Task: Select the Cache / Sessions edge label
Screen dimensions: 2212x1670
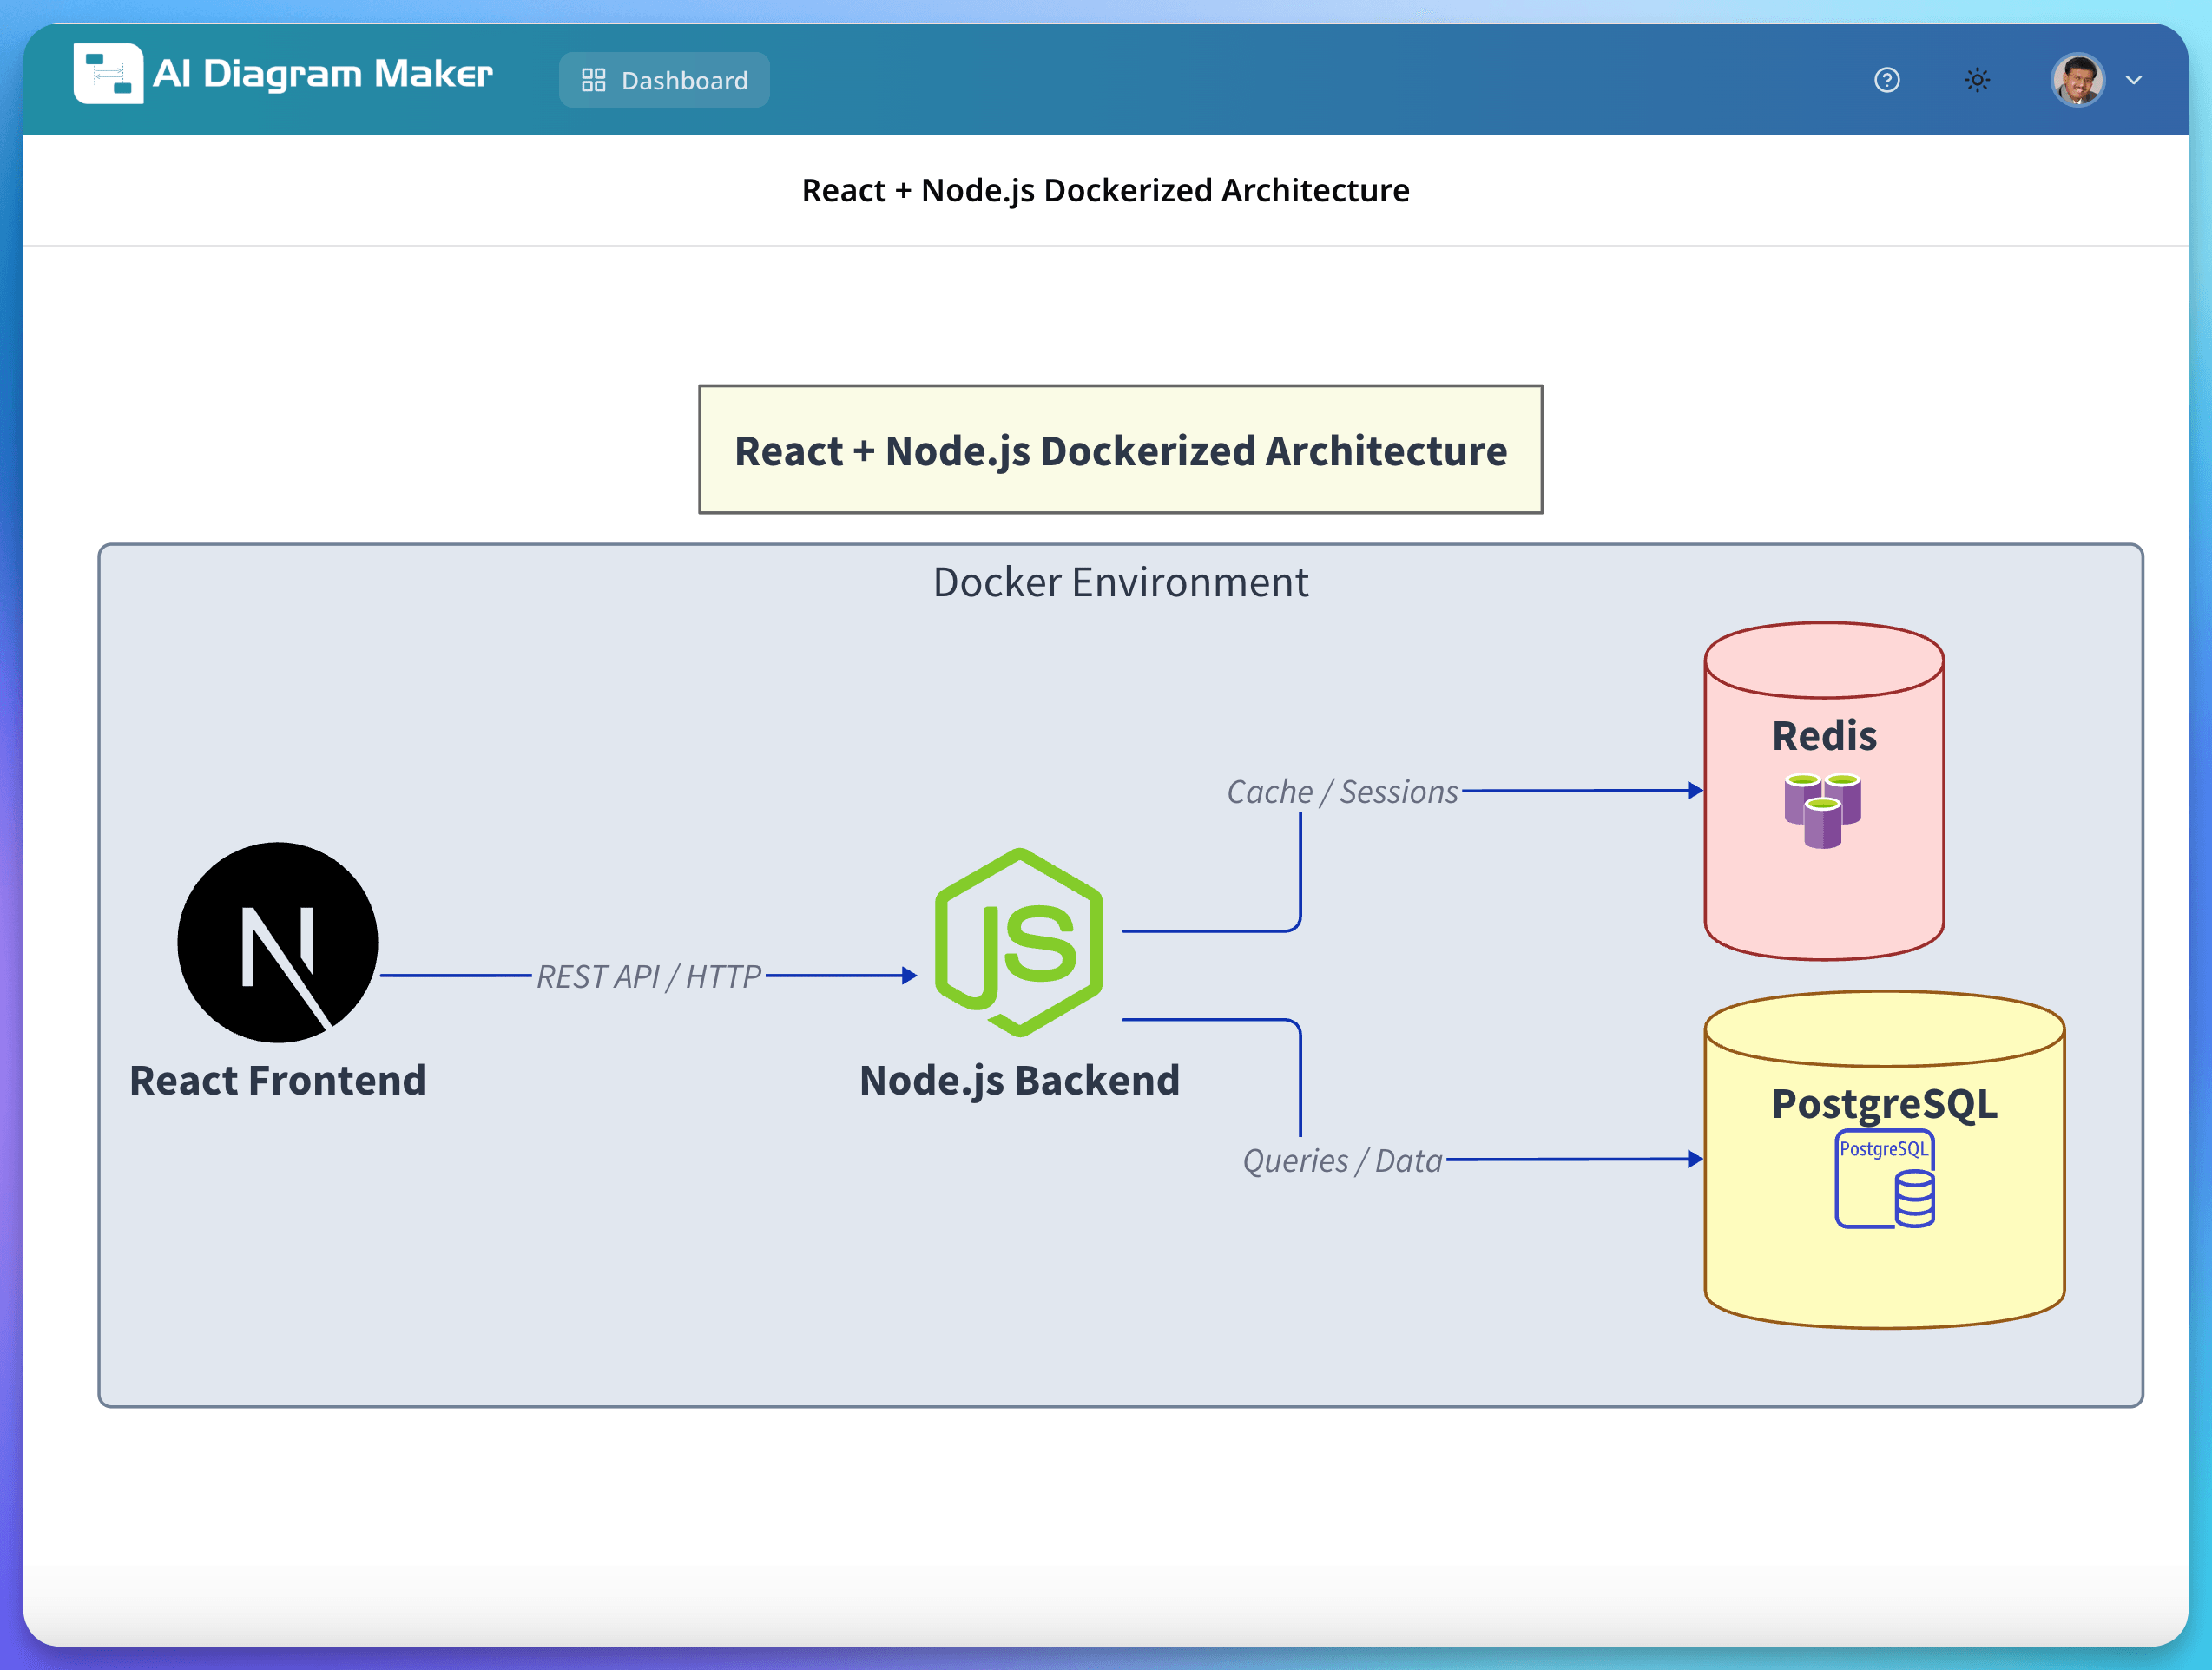Action: click(x=1342, y=791)
